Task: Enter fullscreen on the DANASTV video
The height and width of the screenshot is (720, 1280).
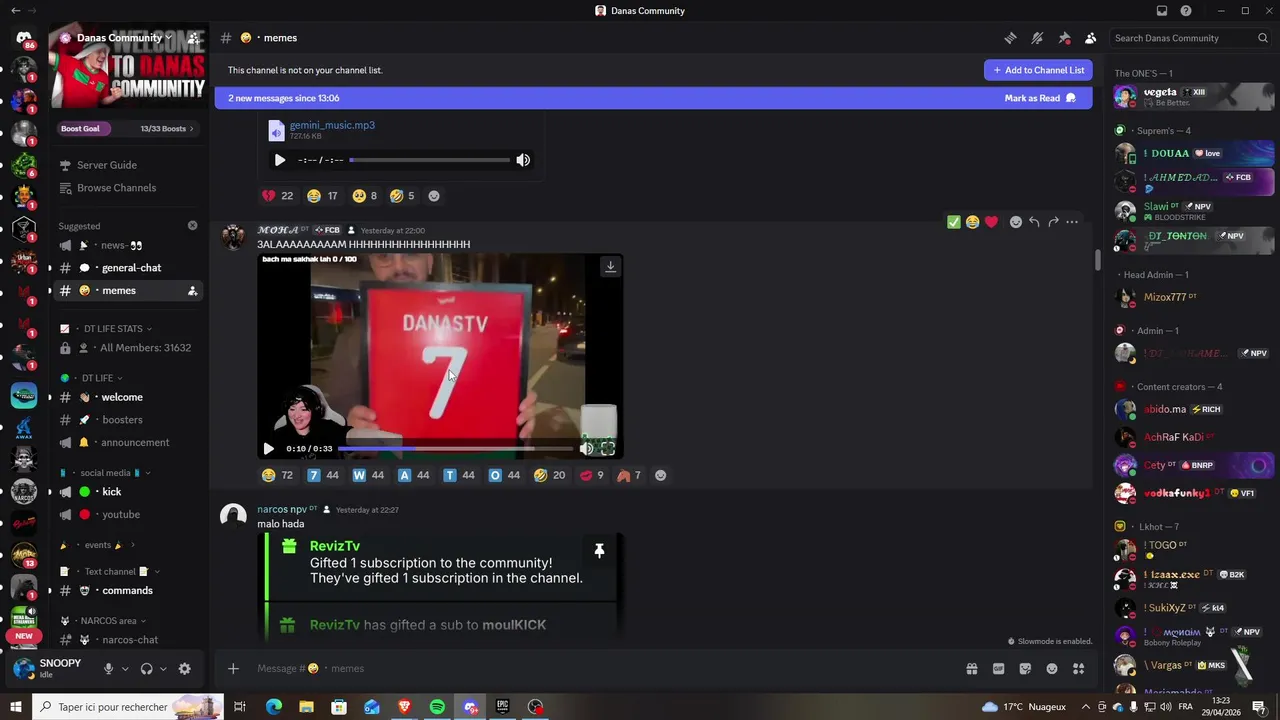Action: click(x=607, y=449)
